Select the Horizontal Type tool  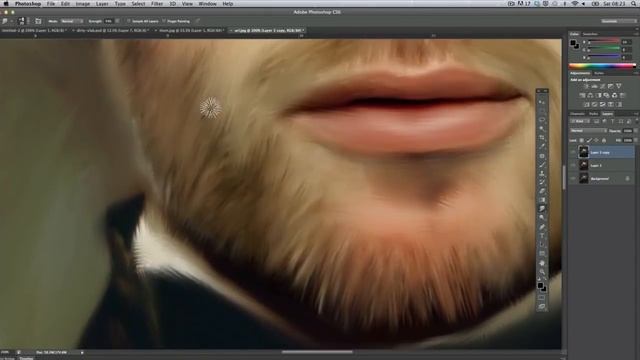[x=542, y=236]
